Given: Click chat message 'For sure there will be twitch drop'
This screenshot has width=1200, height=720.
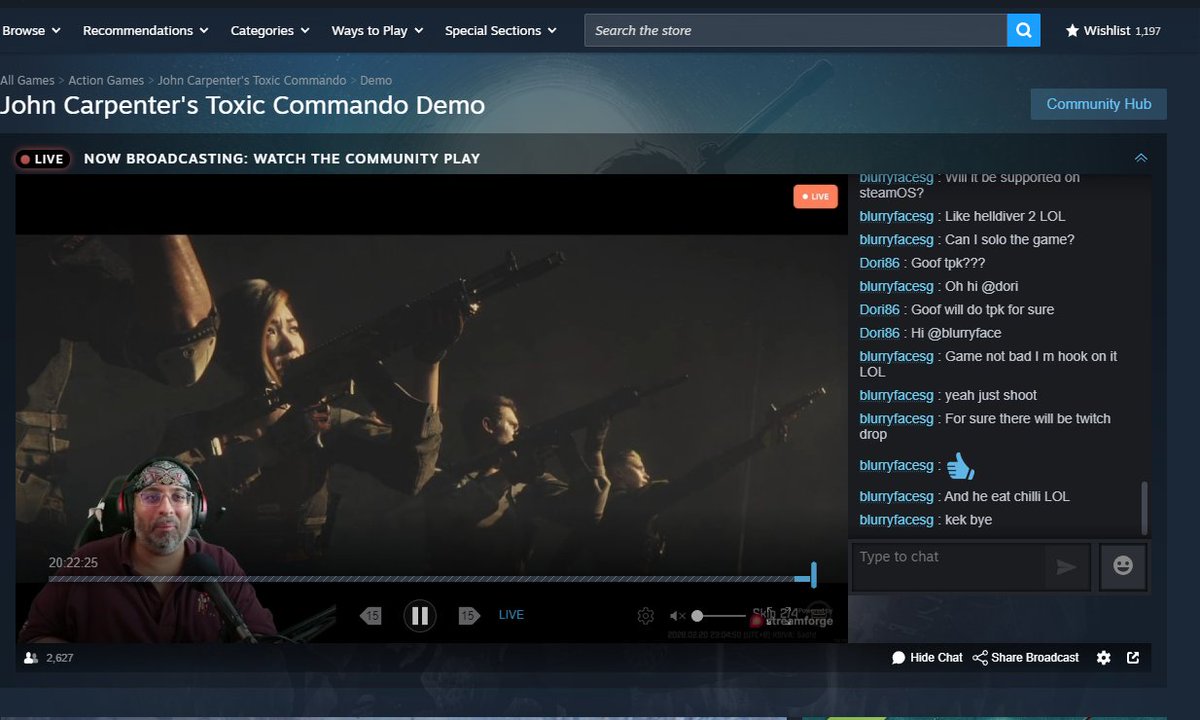Looking at the screenshot, I should tap(985, 426).
